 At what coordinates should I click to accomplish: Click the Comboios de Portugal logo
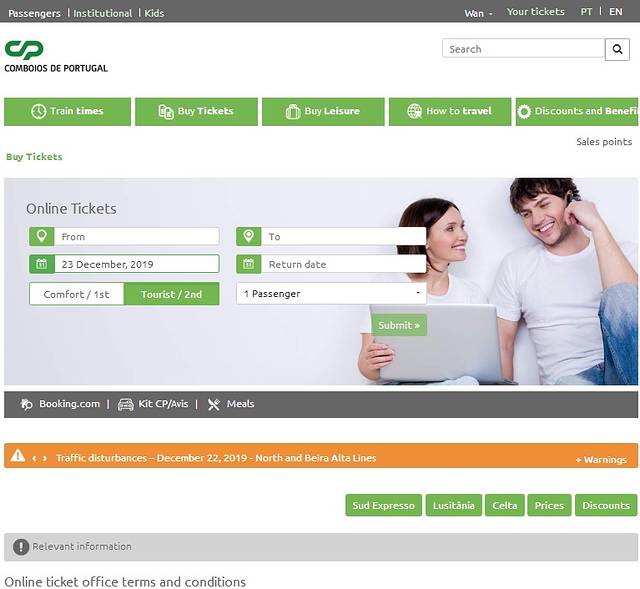[55, 56]
